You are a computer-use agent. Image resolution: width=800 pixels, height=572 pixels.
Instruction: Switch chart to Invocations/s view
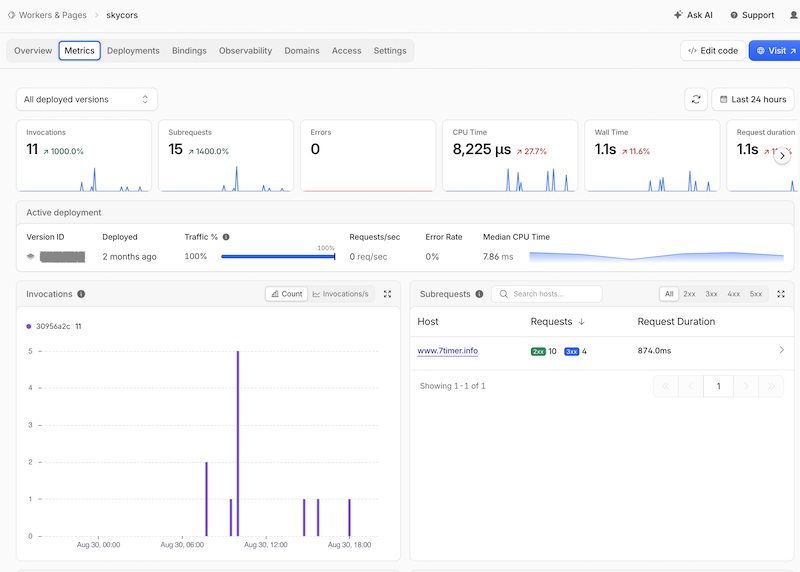point(340,294)
